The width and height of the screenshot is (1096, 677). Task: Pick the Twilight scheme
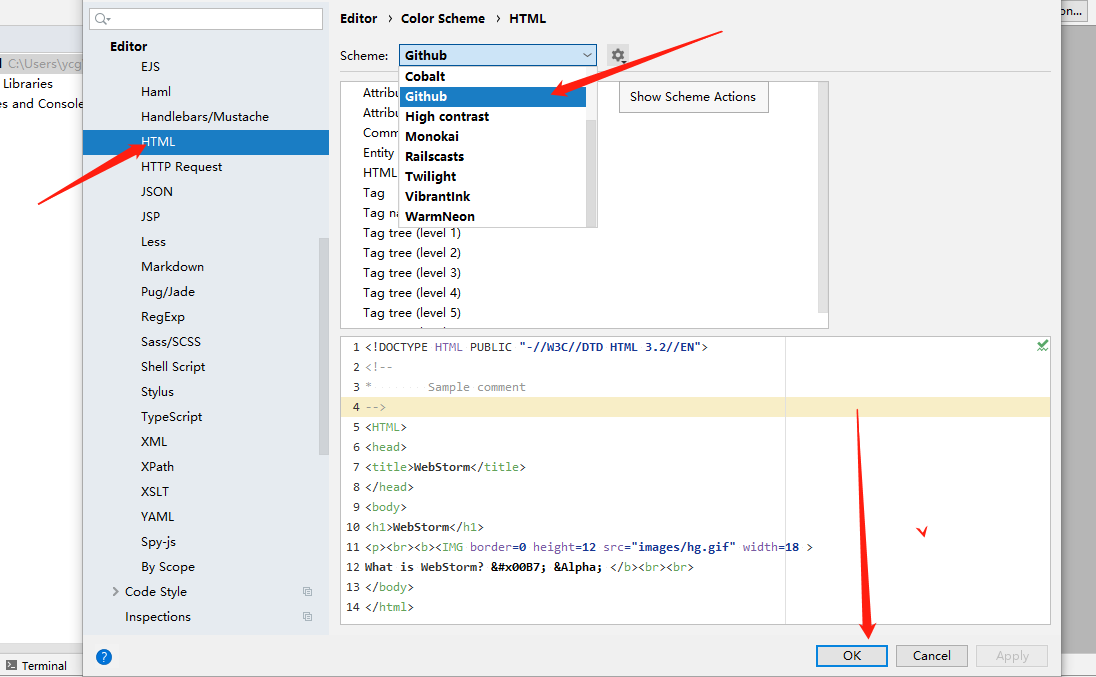coord(492,177)
